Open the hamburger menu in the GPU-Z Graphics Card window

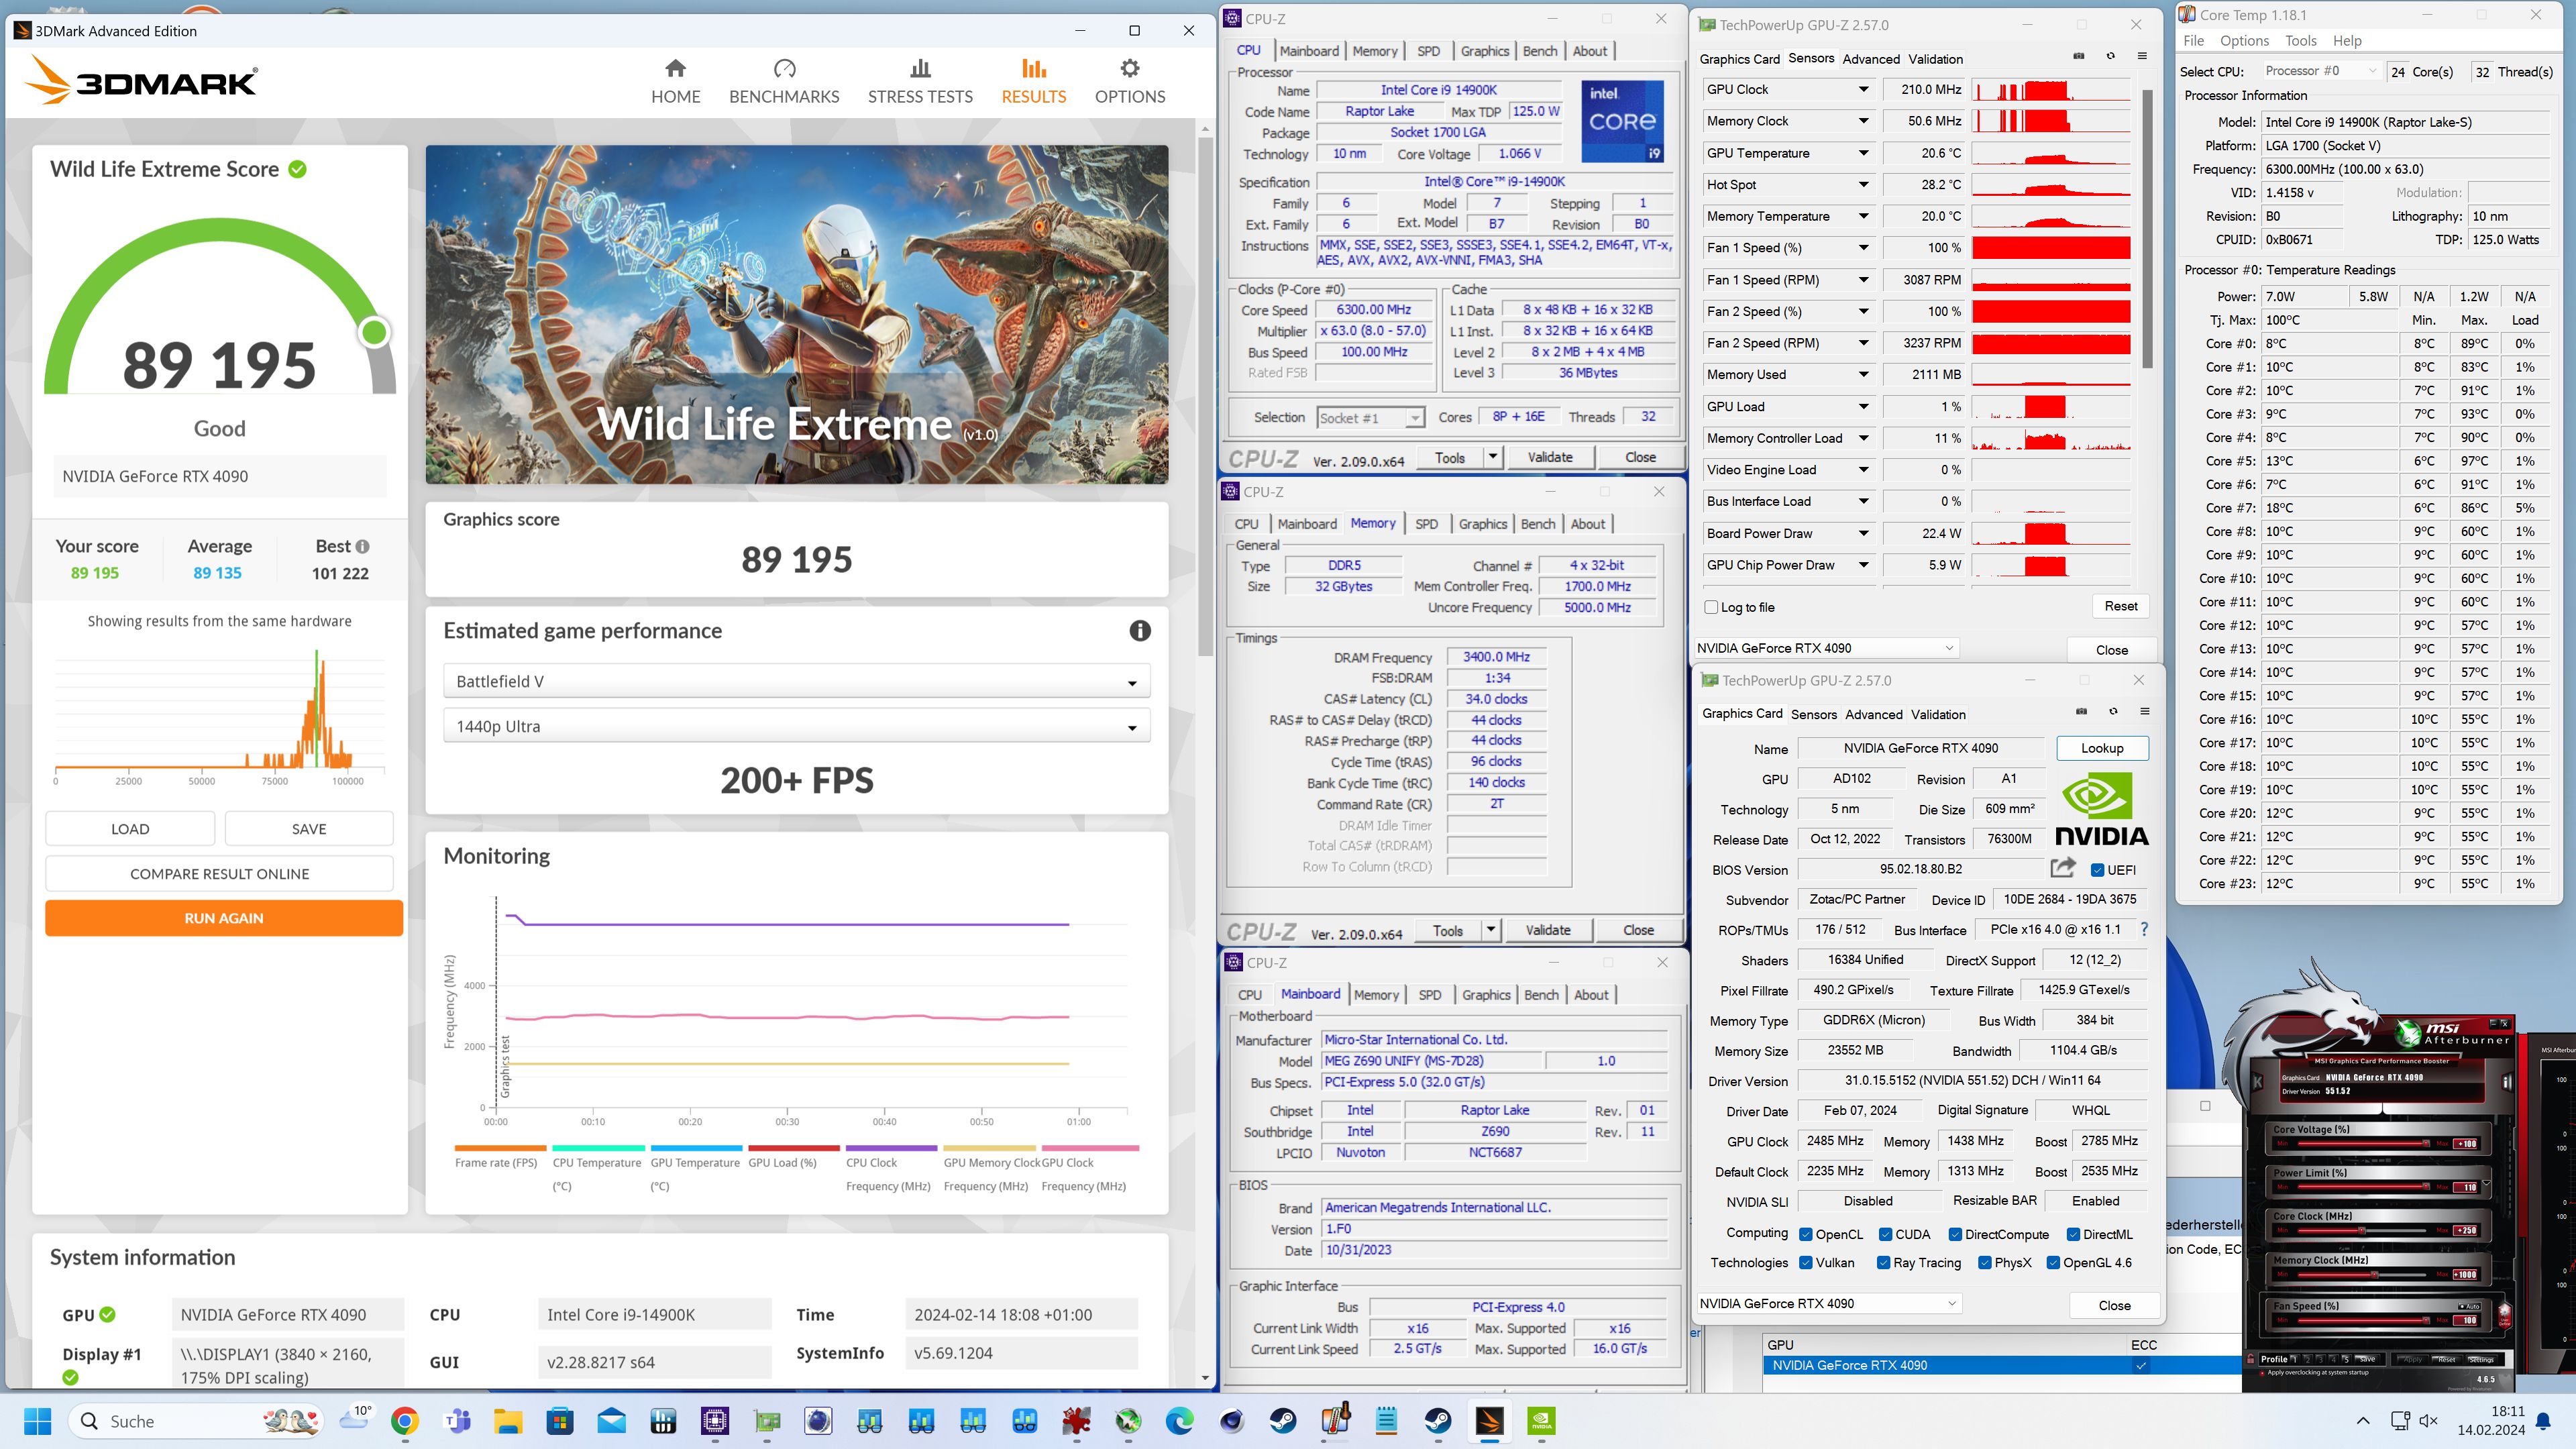tap(2145, 711)
